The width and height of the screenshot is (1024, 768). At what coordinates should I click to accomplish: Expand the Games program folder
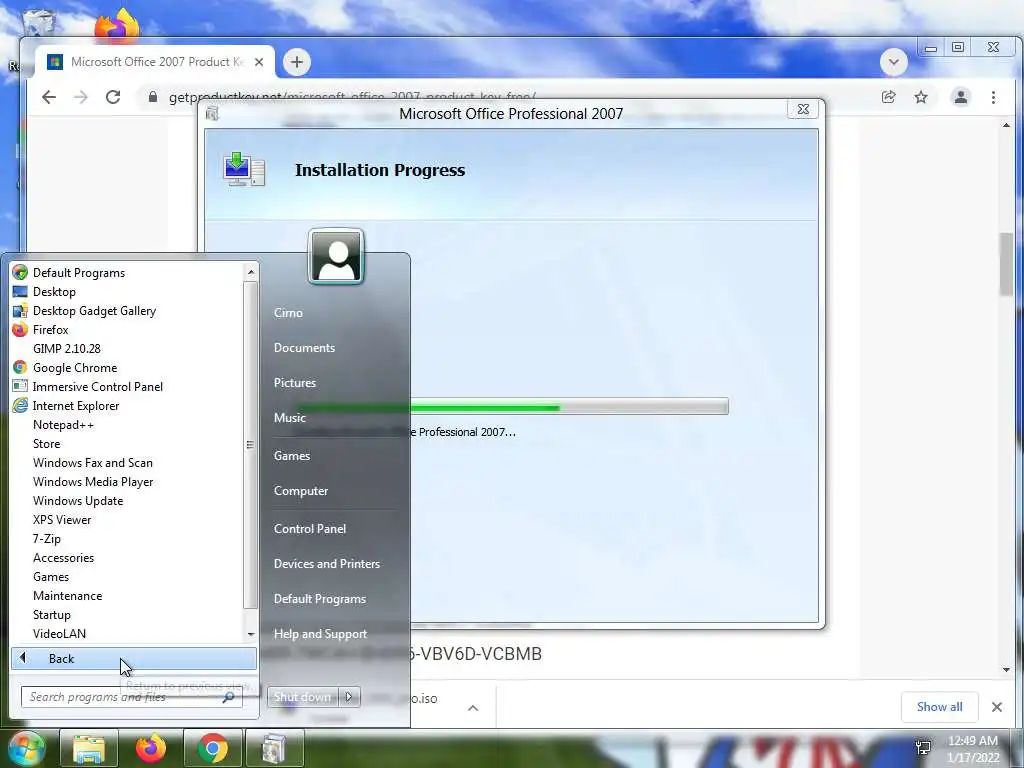click(51, 577)
